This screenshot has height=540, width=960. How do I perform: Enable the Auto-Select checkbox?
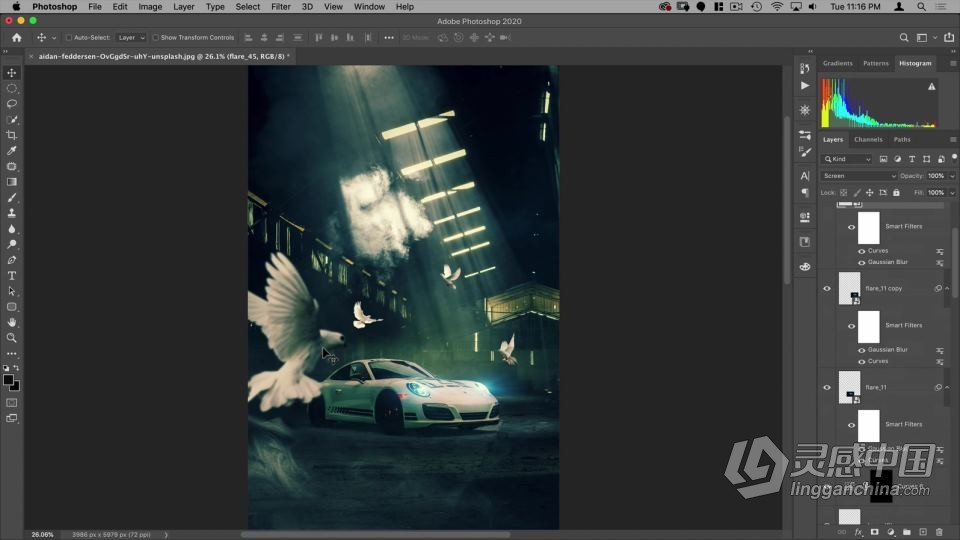point(69,38)
